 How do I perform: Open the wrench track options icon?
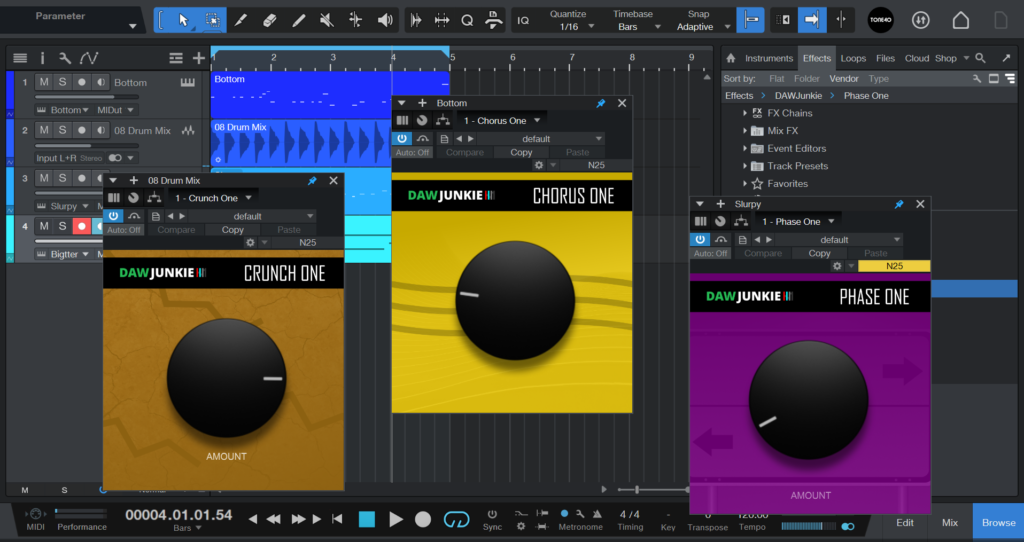[65, 58]
